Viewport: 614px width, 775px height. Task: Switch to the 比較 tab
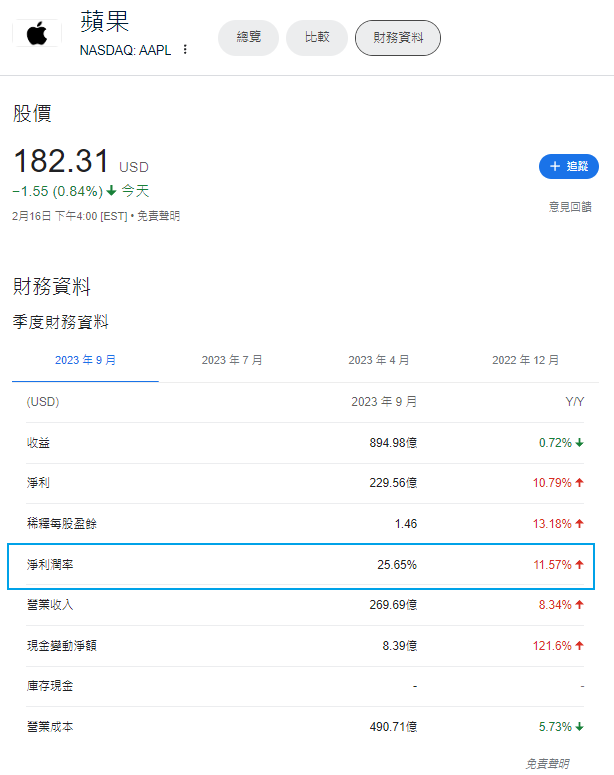click(316, 38)
